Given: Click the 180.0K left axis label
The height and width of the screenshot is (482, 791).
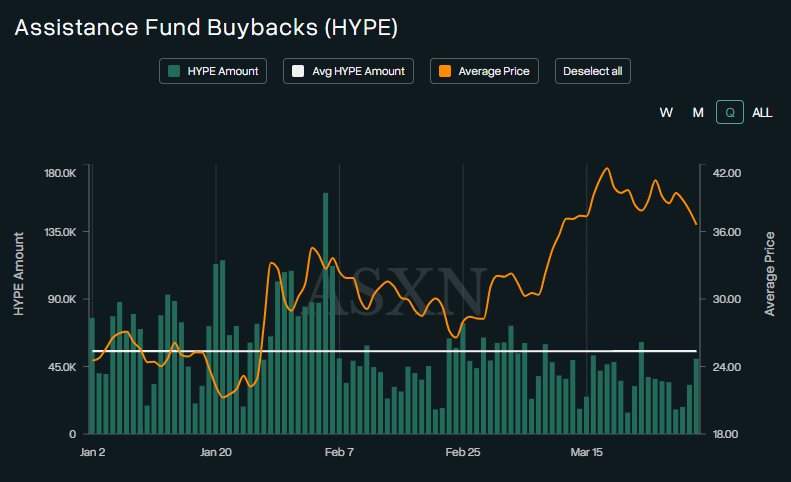Looking at the screenshot, I should (60, 173).
